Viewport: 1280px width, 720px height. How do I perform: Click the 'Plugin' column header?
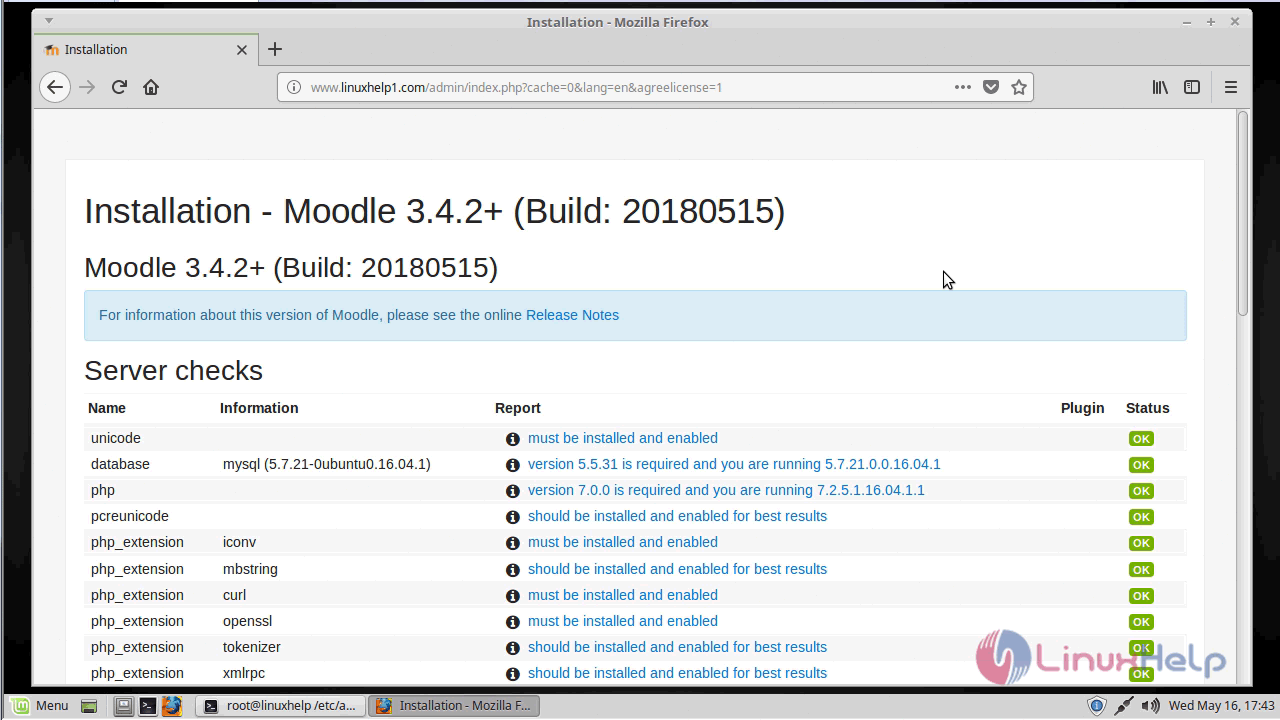(x=1082, y=408)
